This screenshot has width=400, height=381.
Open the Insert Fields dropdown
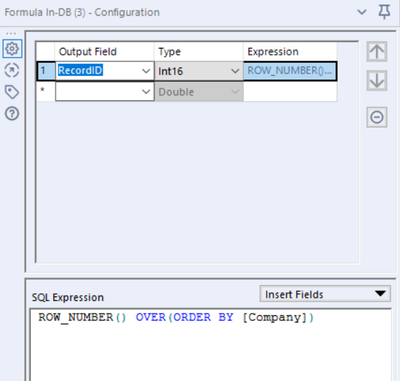click(x=325, y=294)
